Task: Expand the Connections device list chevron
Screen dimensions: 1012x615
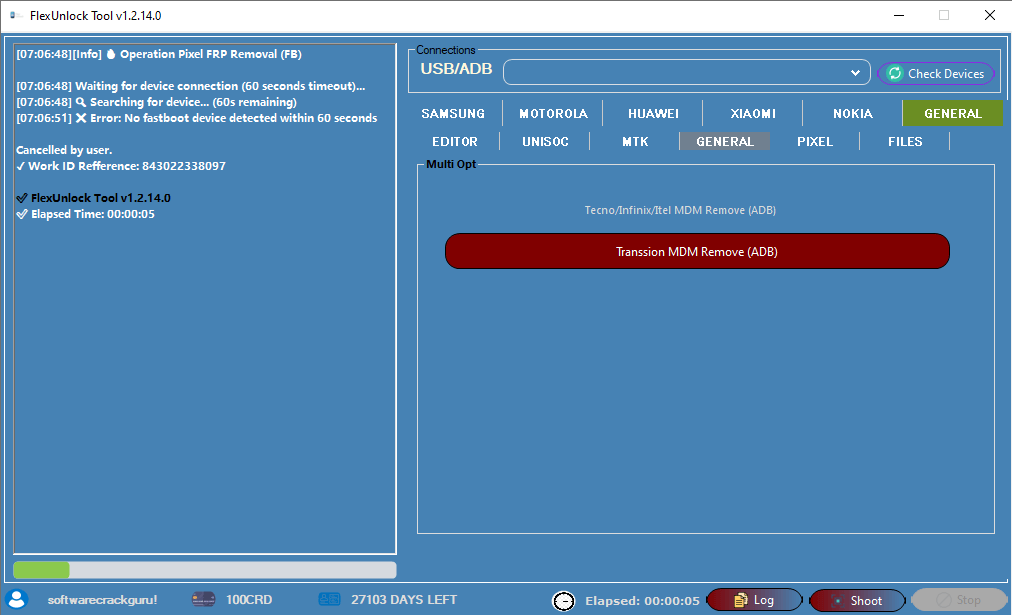Action: 855,72
